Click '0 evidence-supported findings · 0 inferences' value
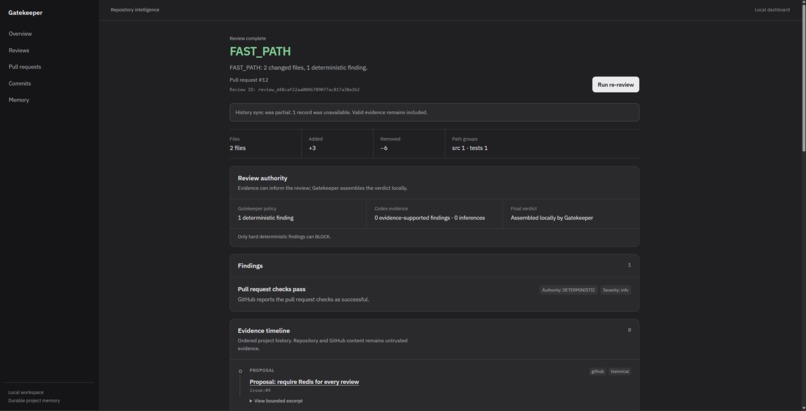Viewport: 806px width, 411px height. (429, 218)
